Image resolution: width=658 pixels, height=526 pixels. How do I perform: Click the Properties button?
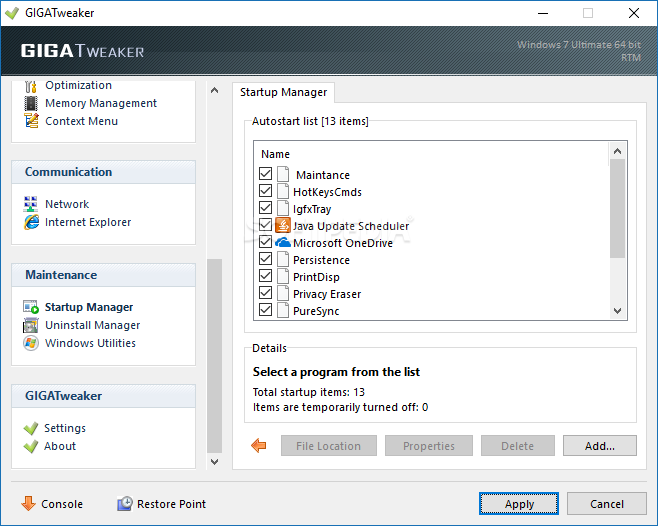(x=428, y=446)
